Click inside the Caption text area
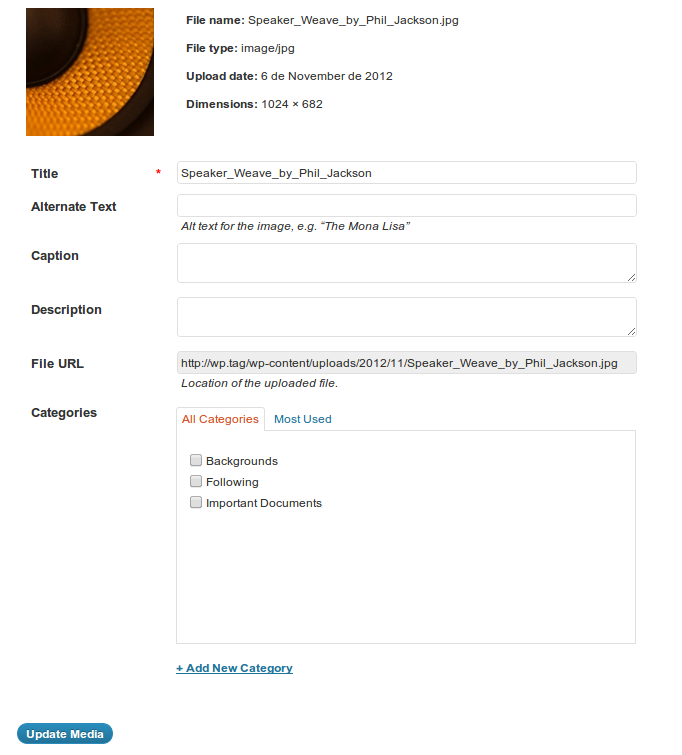The image size is (682, 755). click(x=407, y=263)
